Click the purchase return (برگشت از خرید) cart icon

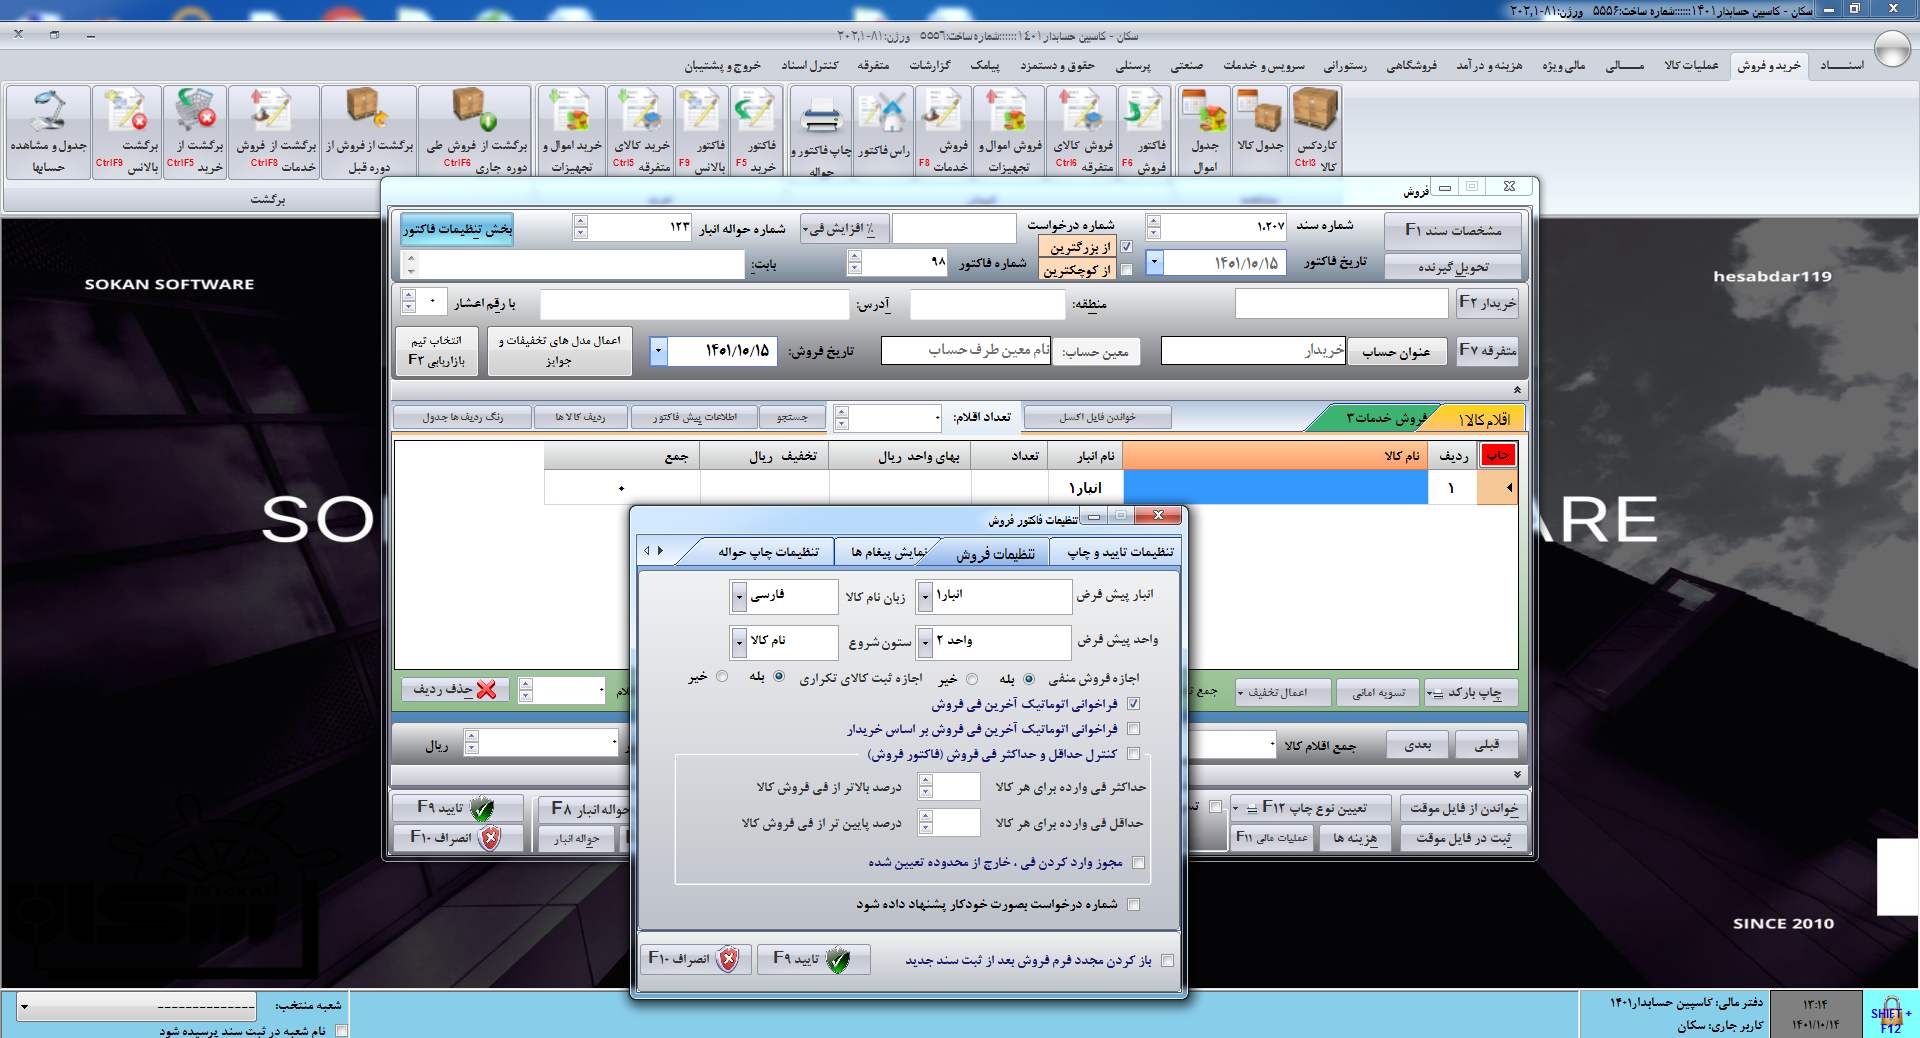pos(195,131)
